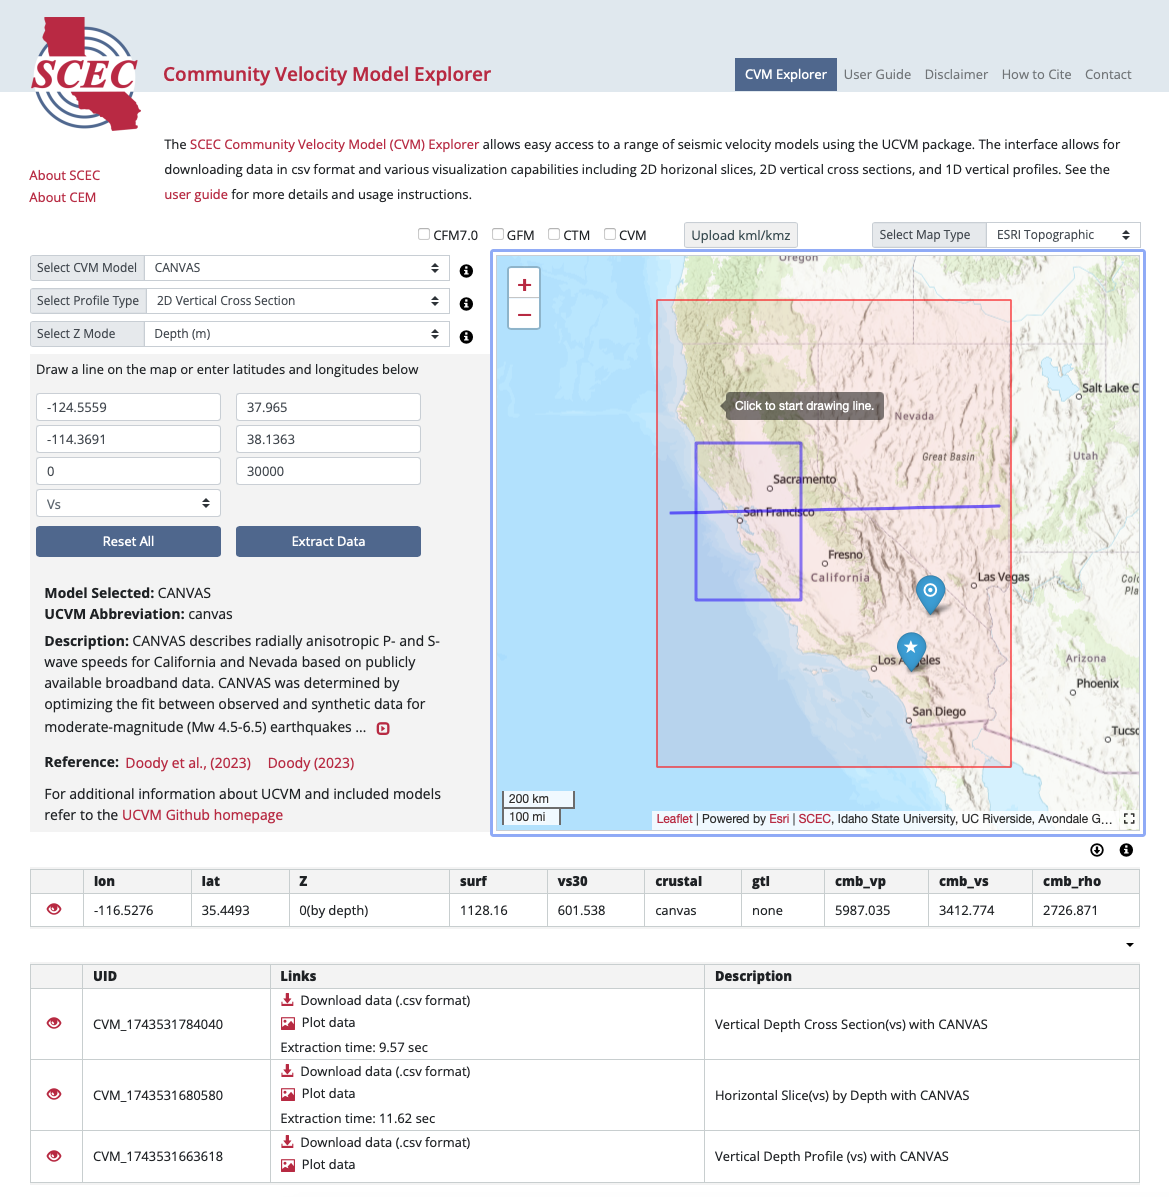
Task: Click the ending depth field 30000
Action: (x=328, y=471)
